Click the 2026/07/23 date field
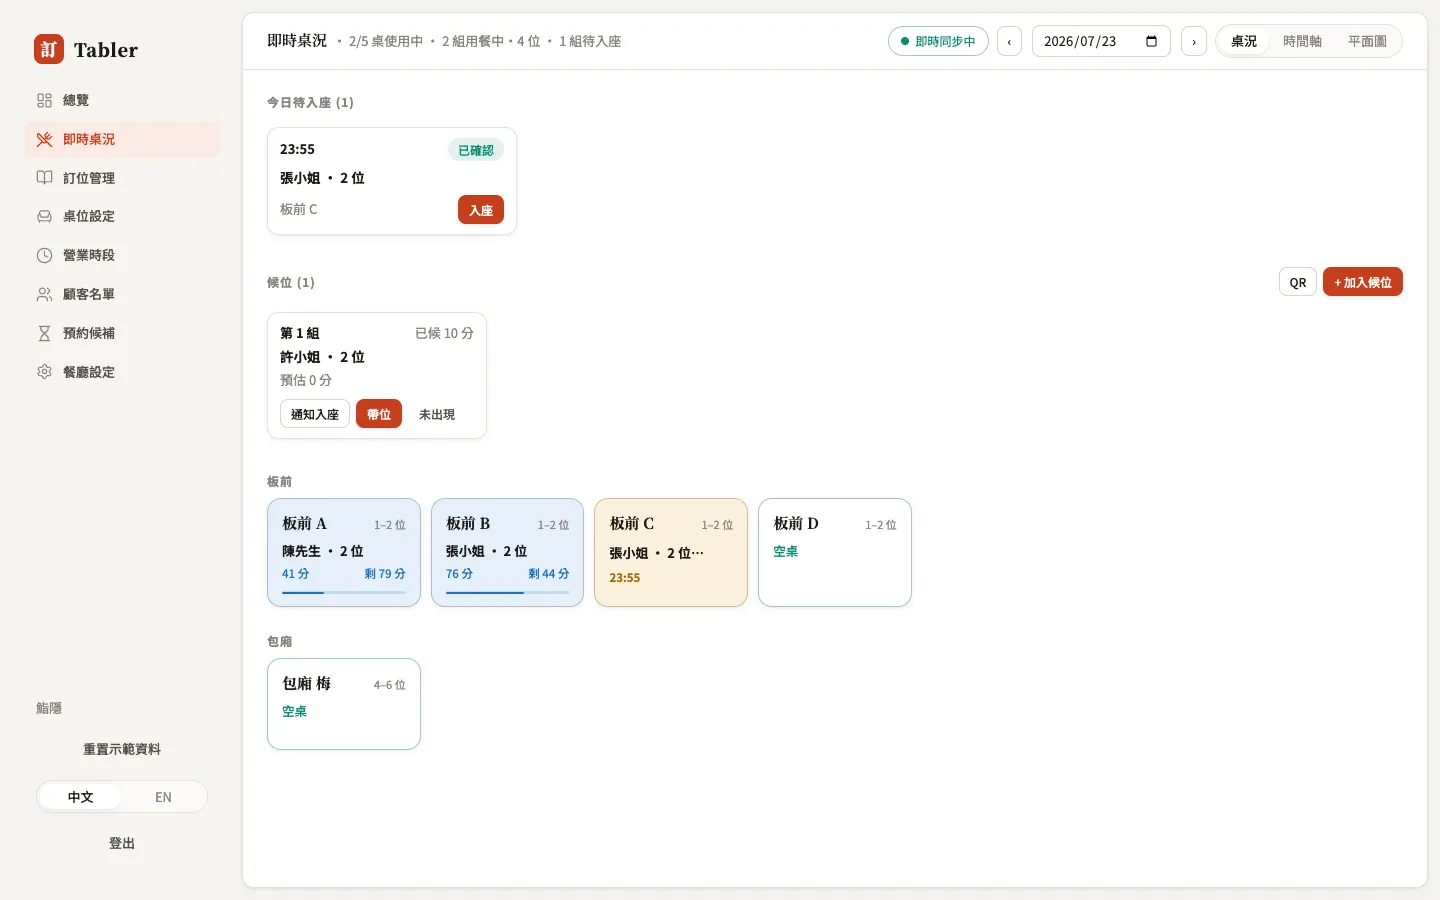This screenshot has width=1440, height=900. tap(1101, 41)
